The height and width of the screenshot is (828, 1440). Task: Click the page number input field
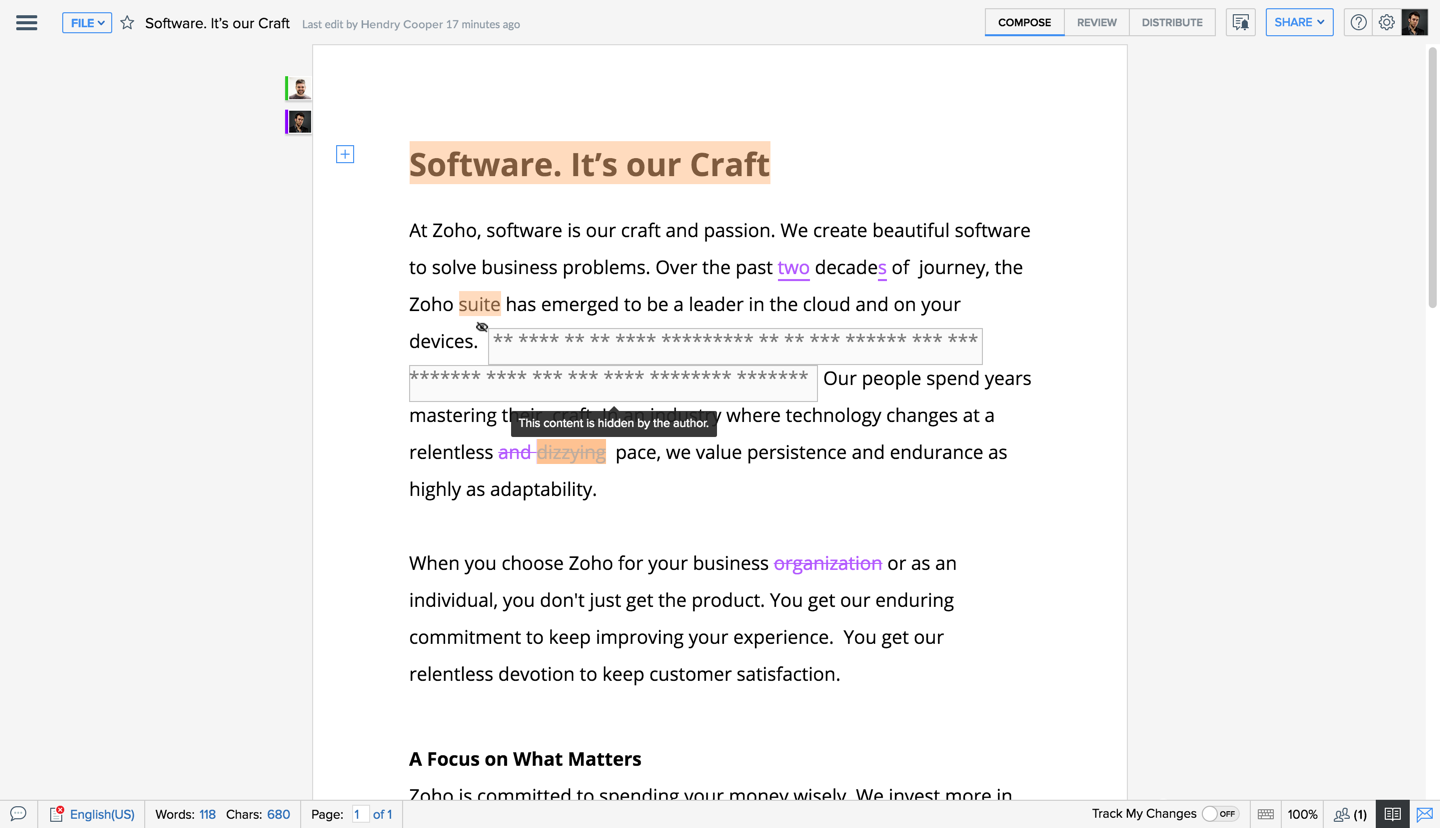click(x=360, y=814)
